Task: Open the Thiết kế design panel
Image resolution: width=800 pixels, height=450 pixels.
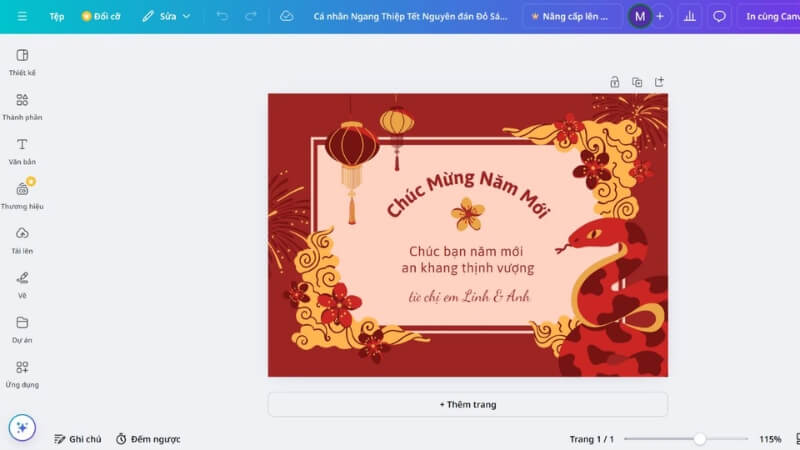Action: click(22, 61)
